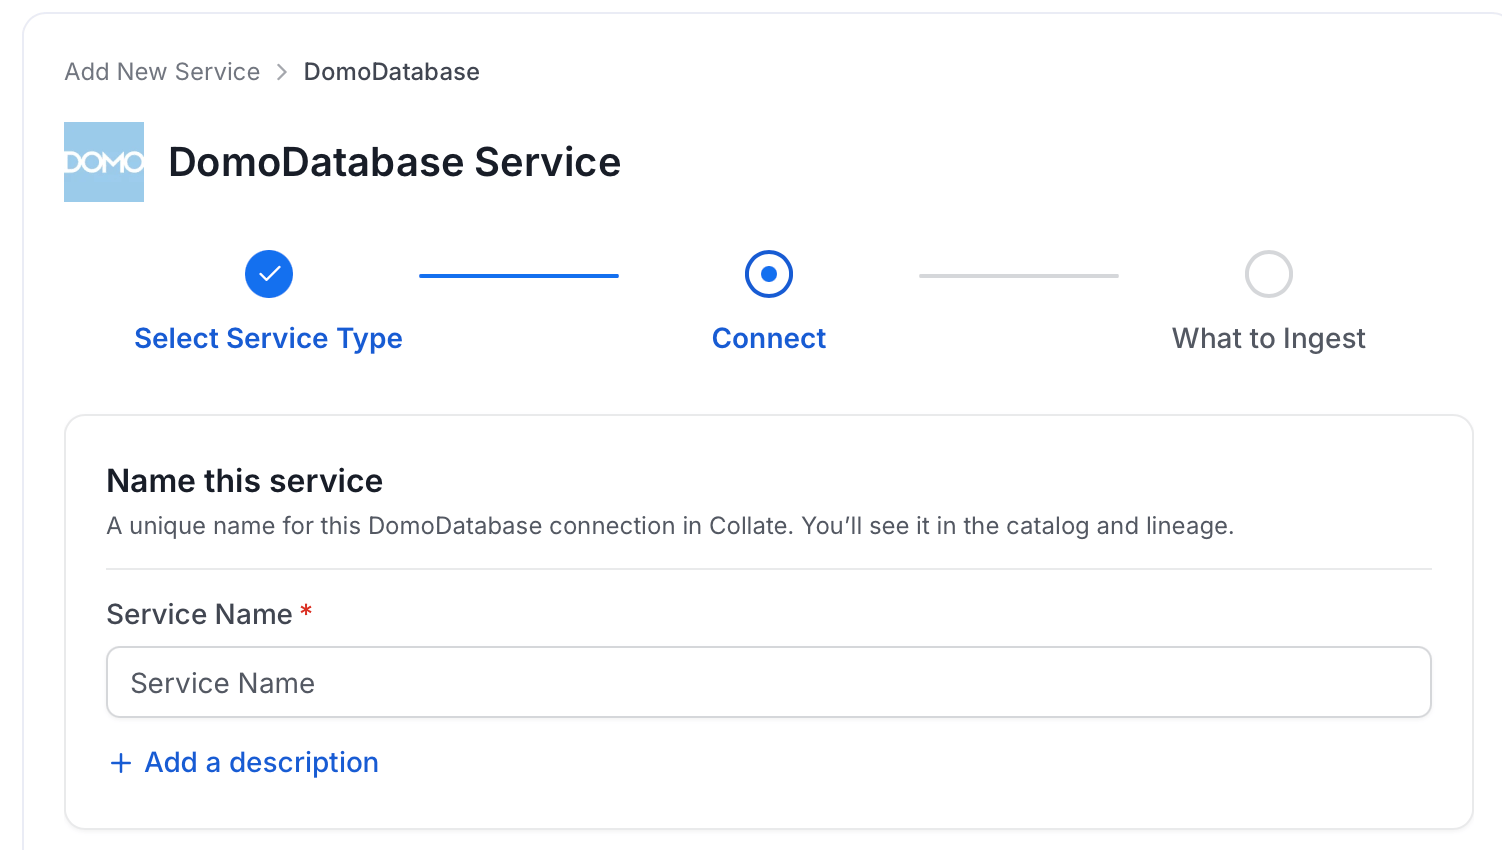Open the Add New Service breadcrumb link
The width and height of the screenshot is (1502, 850).
[162, 72]
